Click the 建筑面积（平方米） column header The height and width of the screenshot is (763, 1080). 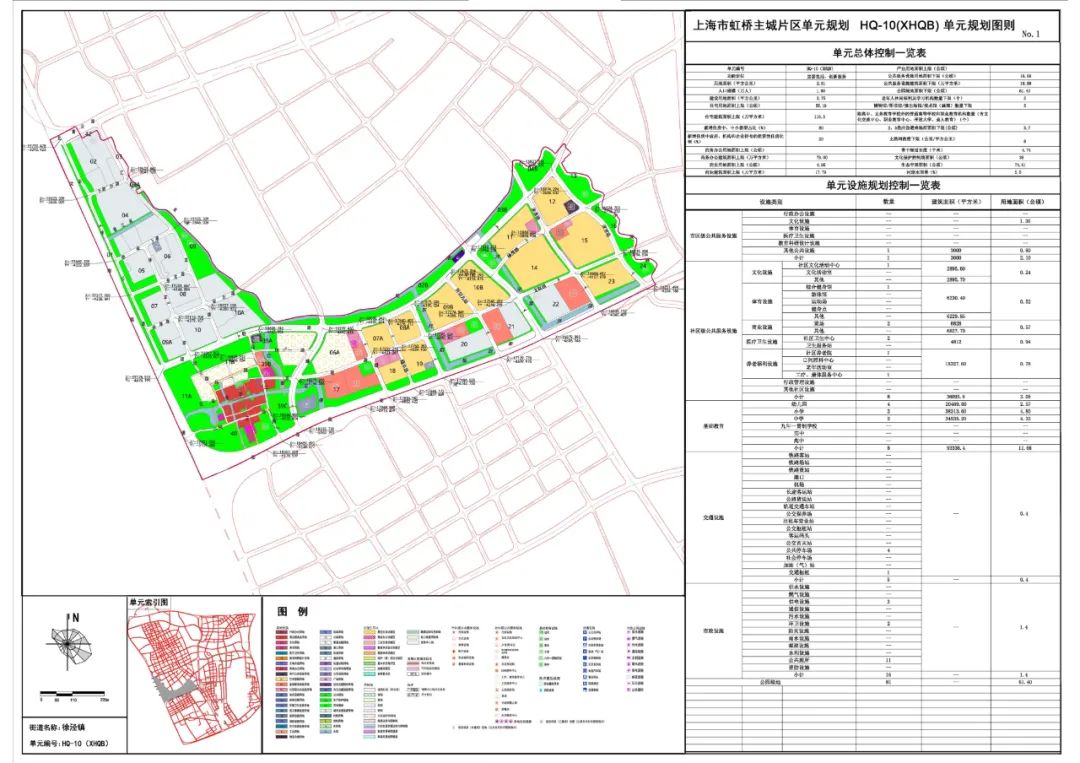pos(956,202)
